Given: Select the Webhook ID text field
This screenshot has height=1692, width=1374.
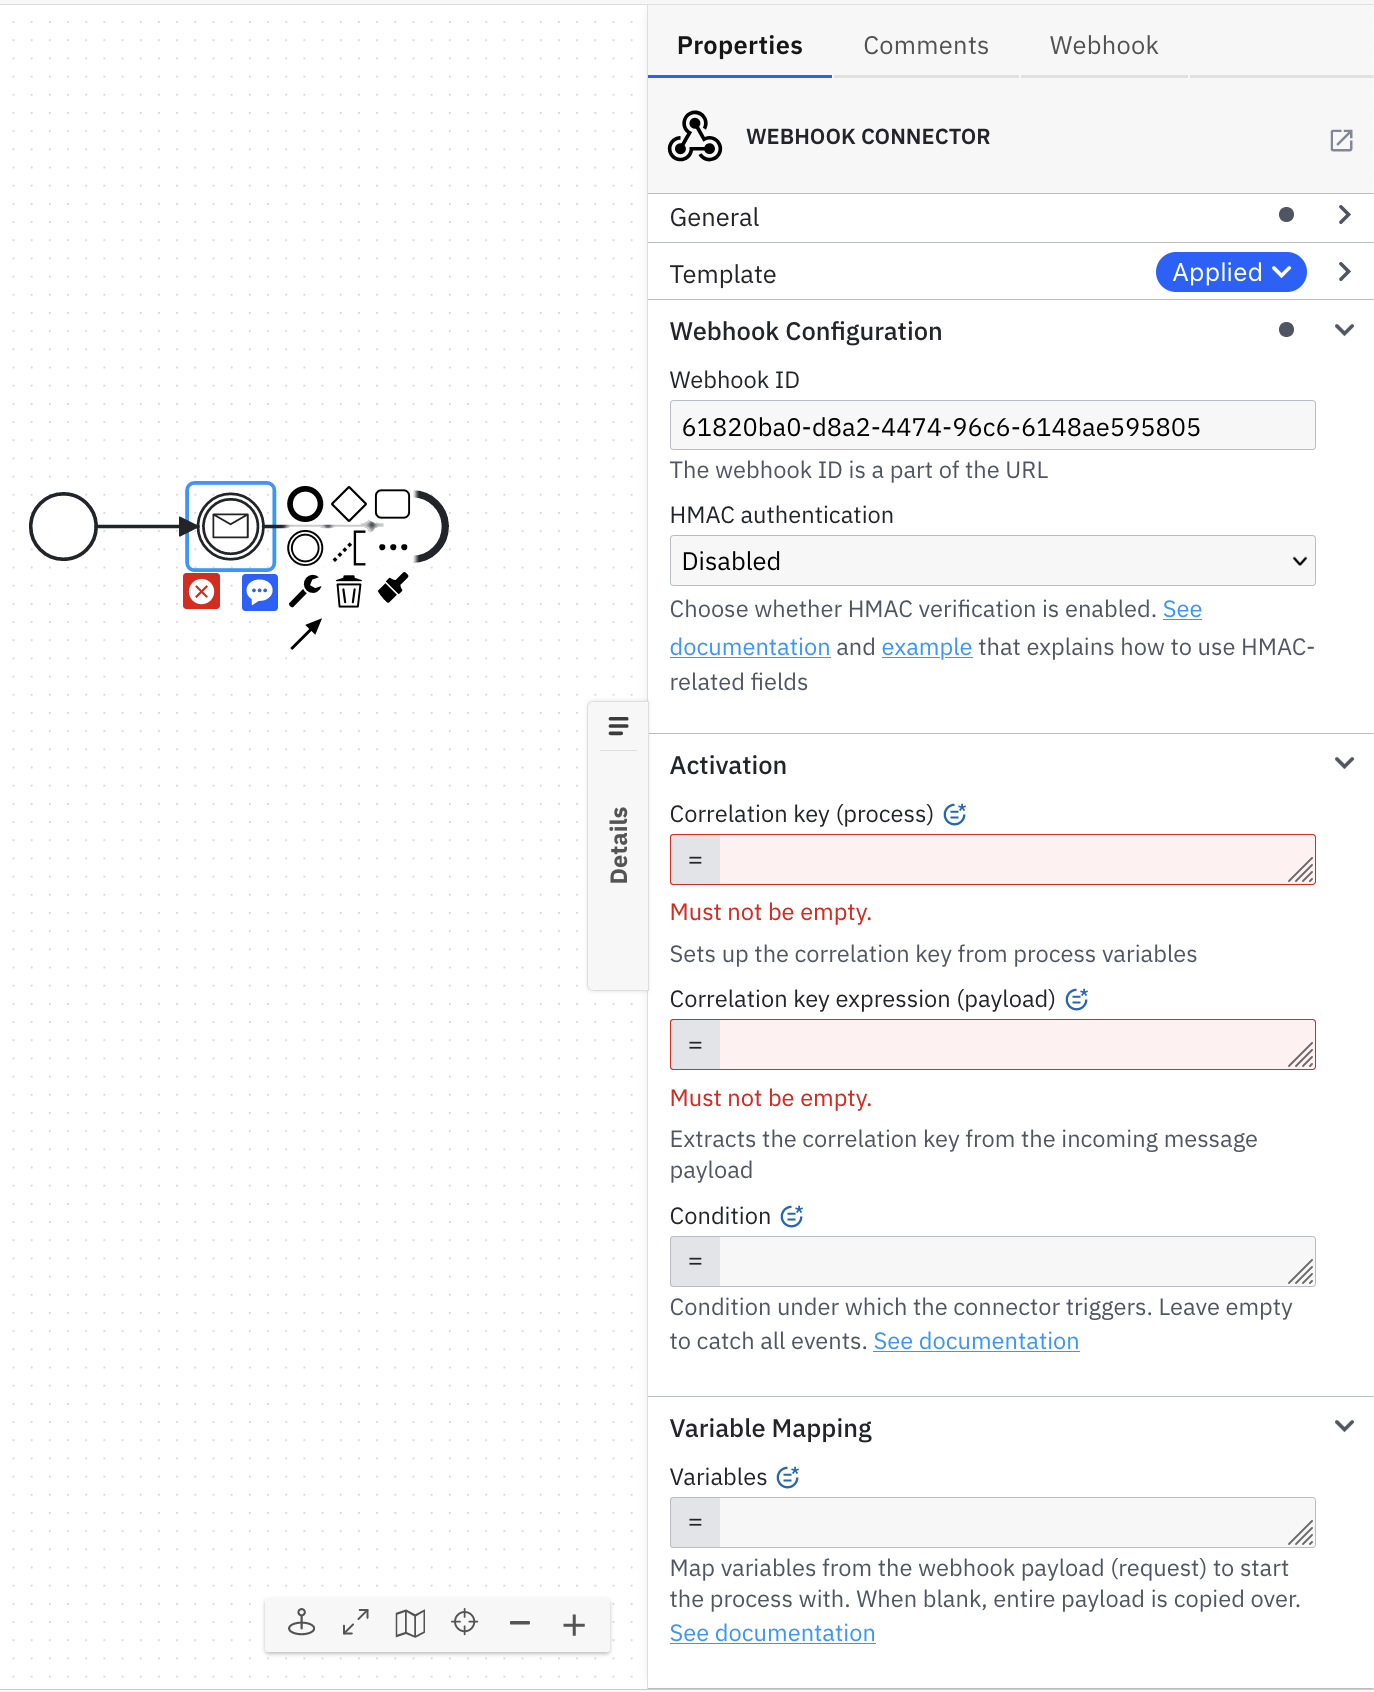Looking at the screenshot, I should pos(992,425).
